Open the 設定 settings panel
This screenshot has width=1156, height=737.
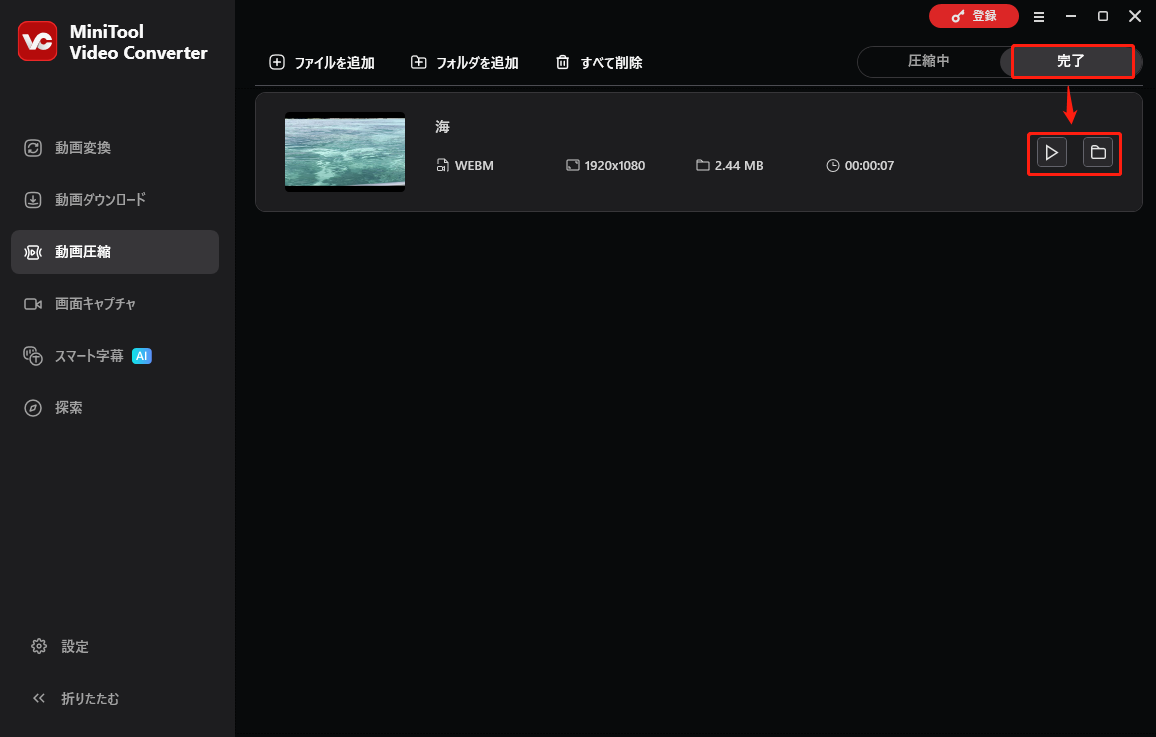[x=70, y=646]
